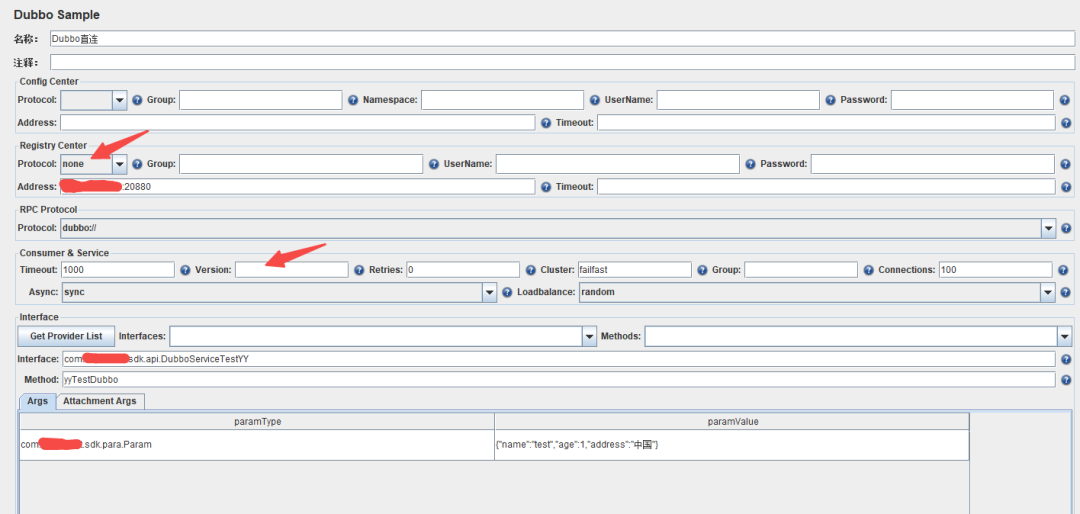Click Get Provider List button
1080x514 pixels.
tap(66, 336)
